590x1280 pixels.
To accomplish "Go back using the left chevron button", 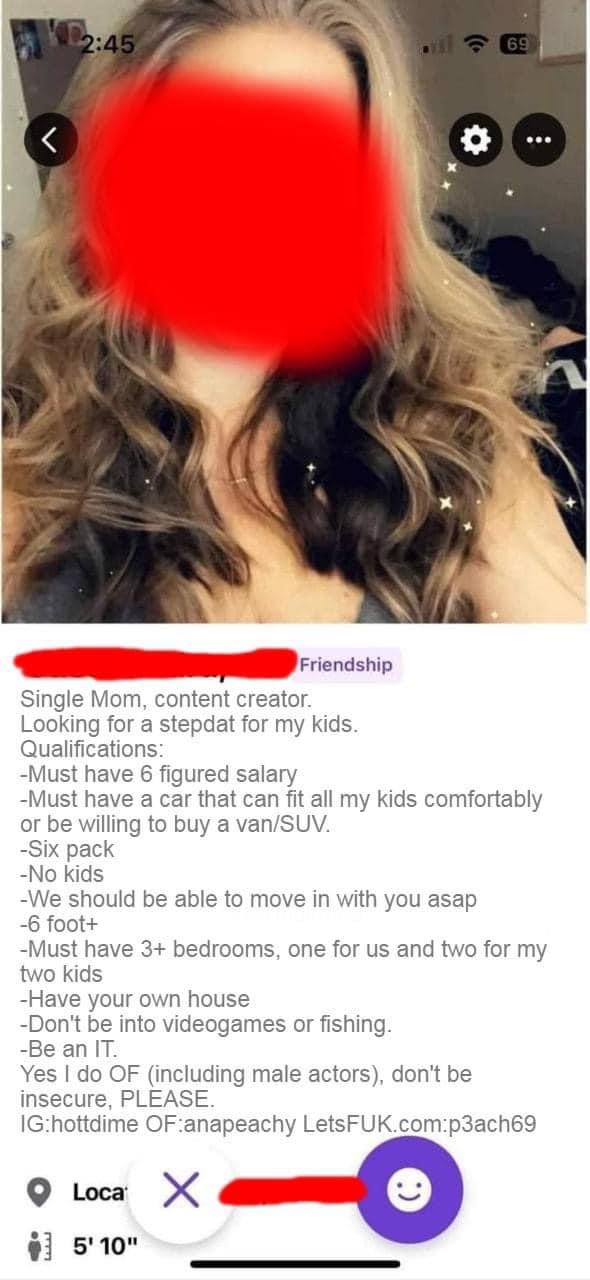I will coord(56,140).
